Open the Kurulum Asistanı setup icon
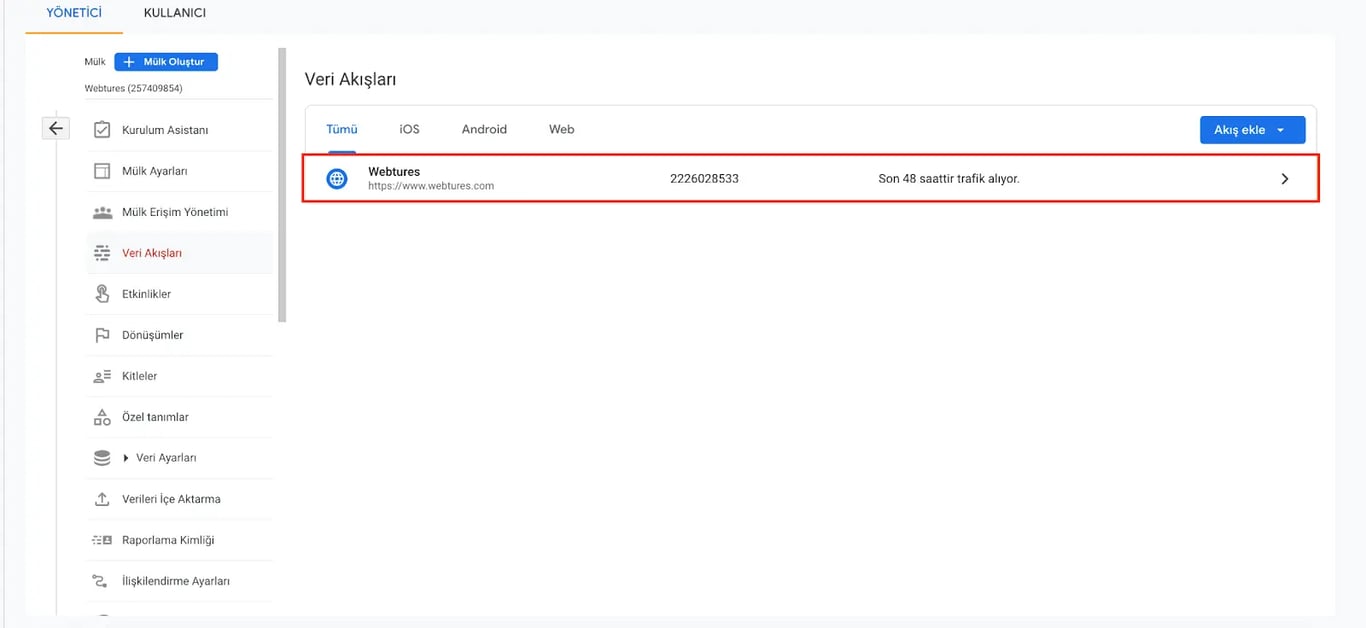1366x628 pixels. tap(101, 129)
